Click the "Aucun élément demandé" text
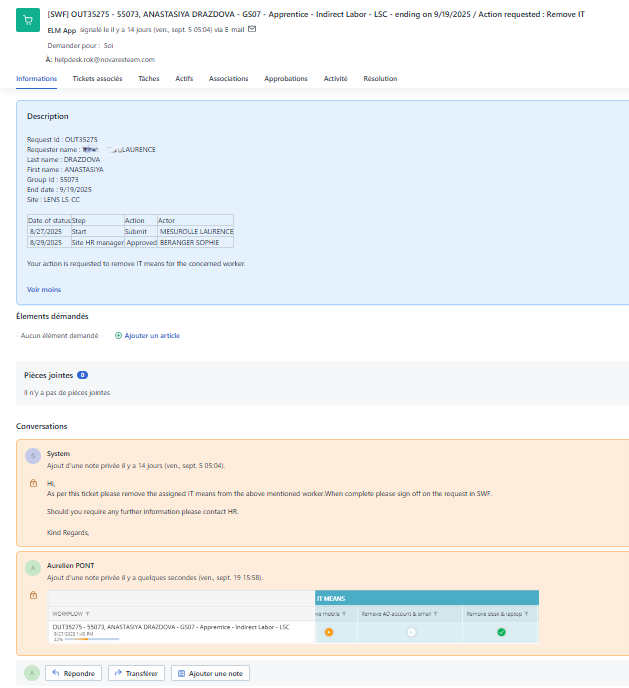Viewport: 629px width, 688px height. (60, 336)
